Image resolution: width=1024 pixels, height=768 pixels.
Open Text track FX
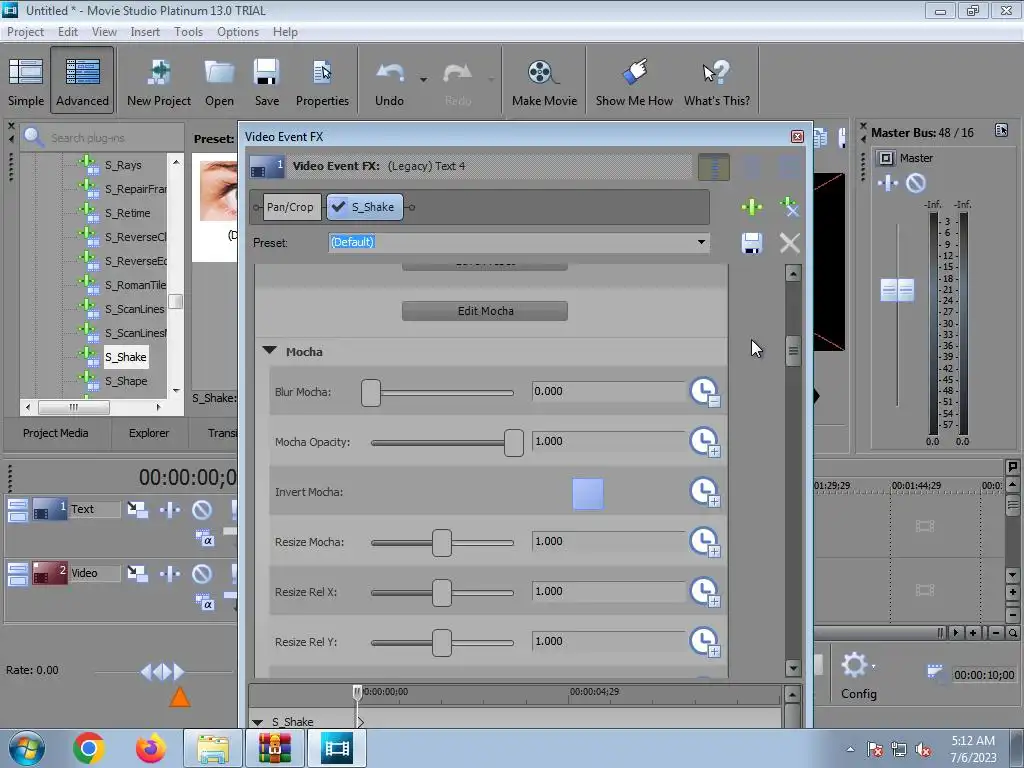(170, 509)
